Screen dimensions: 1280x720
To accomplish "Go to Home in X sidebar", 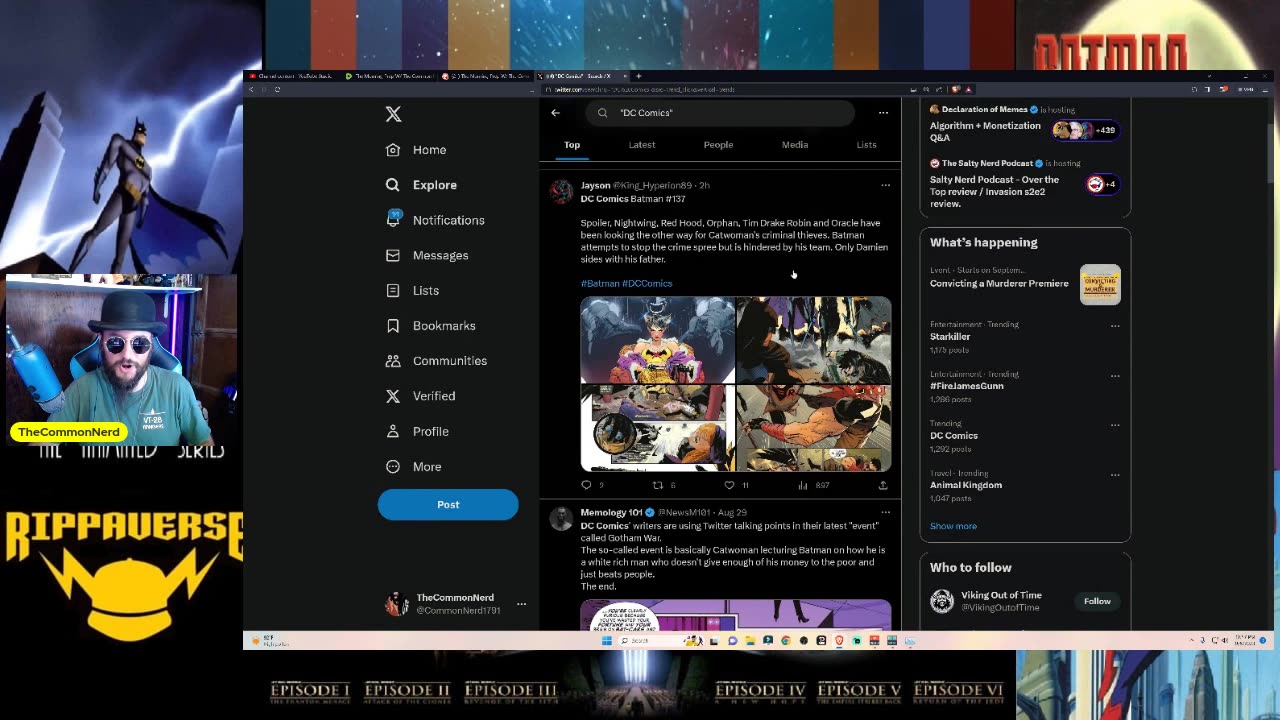I will [x=416, y=150].
